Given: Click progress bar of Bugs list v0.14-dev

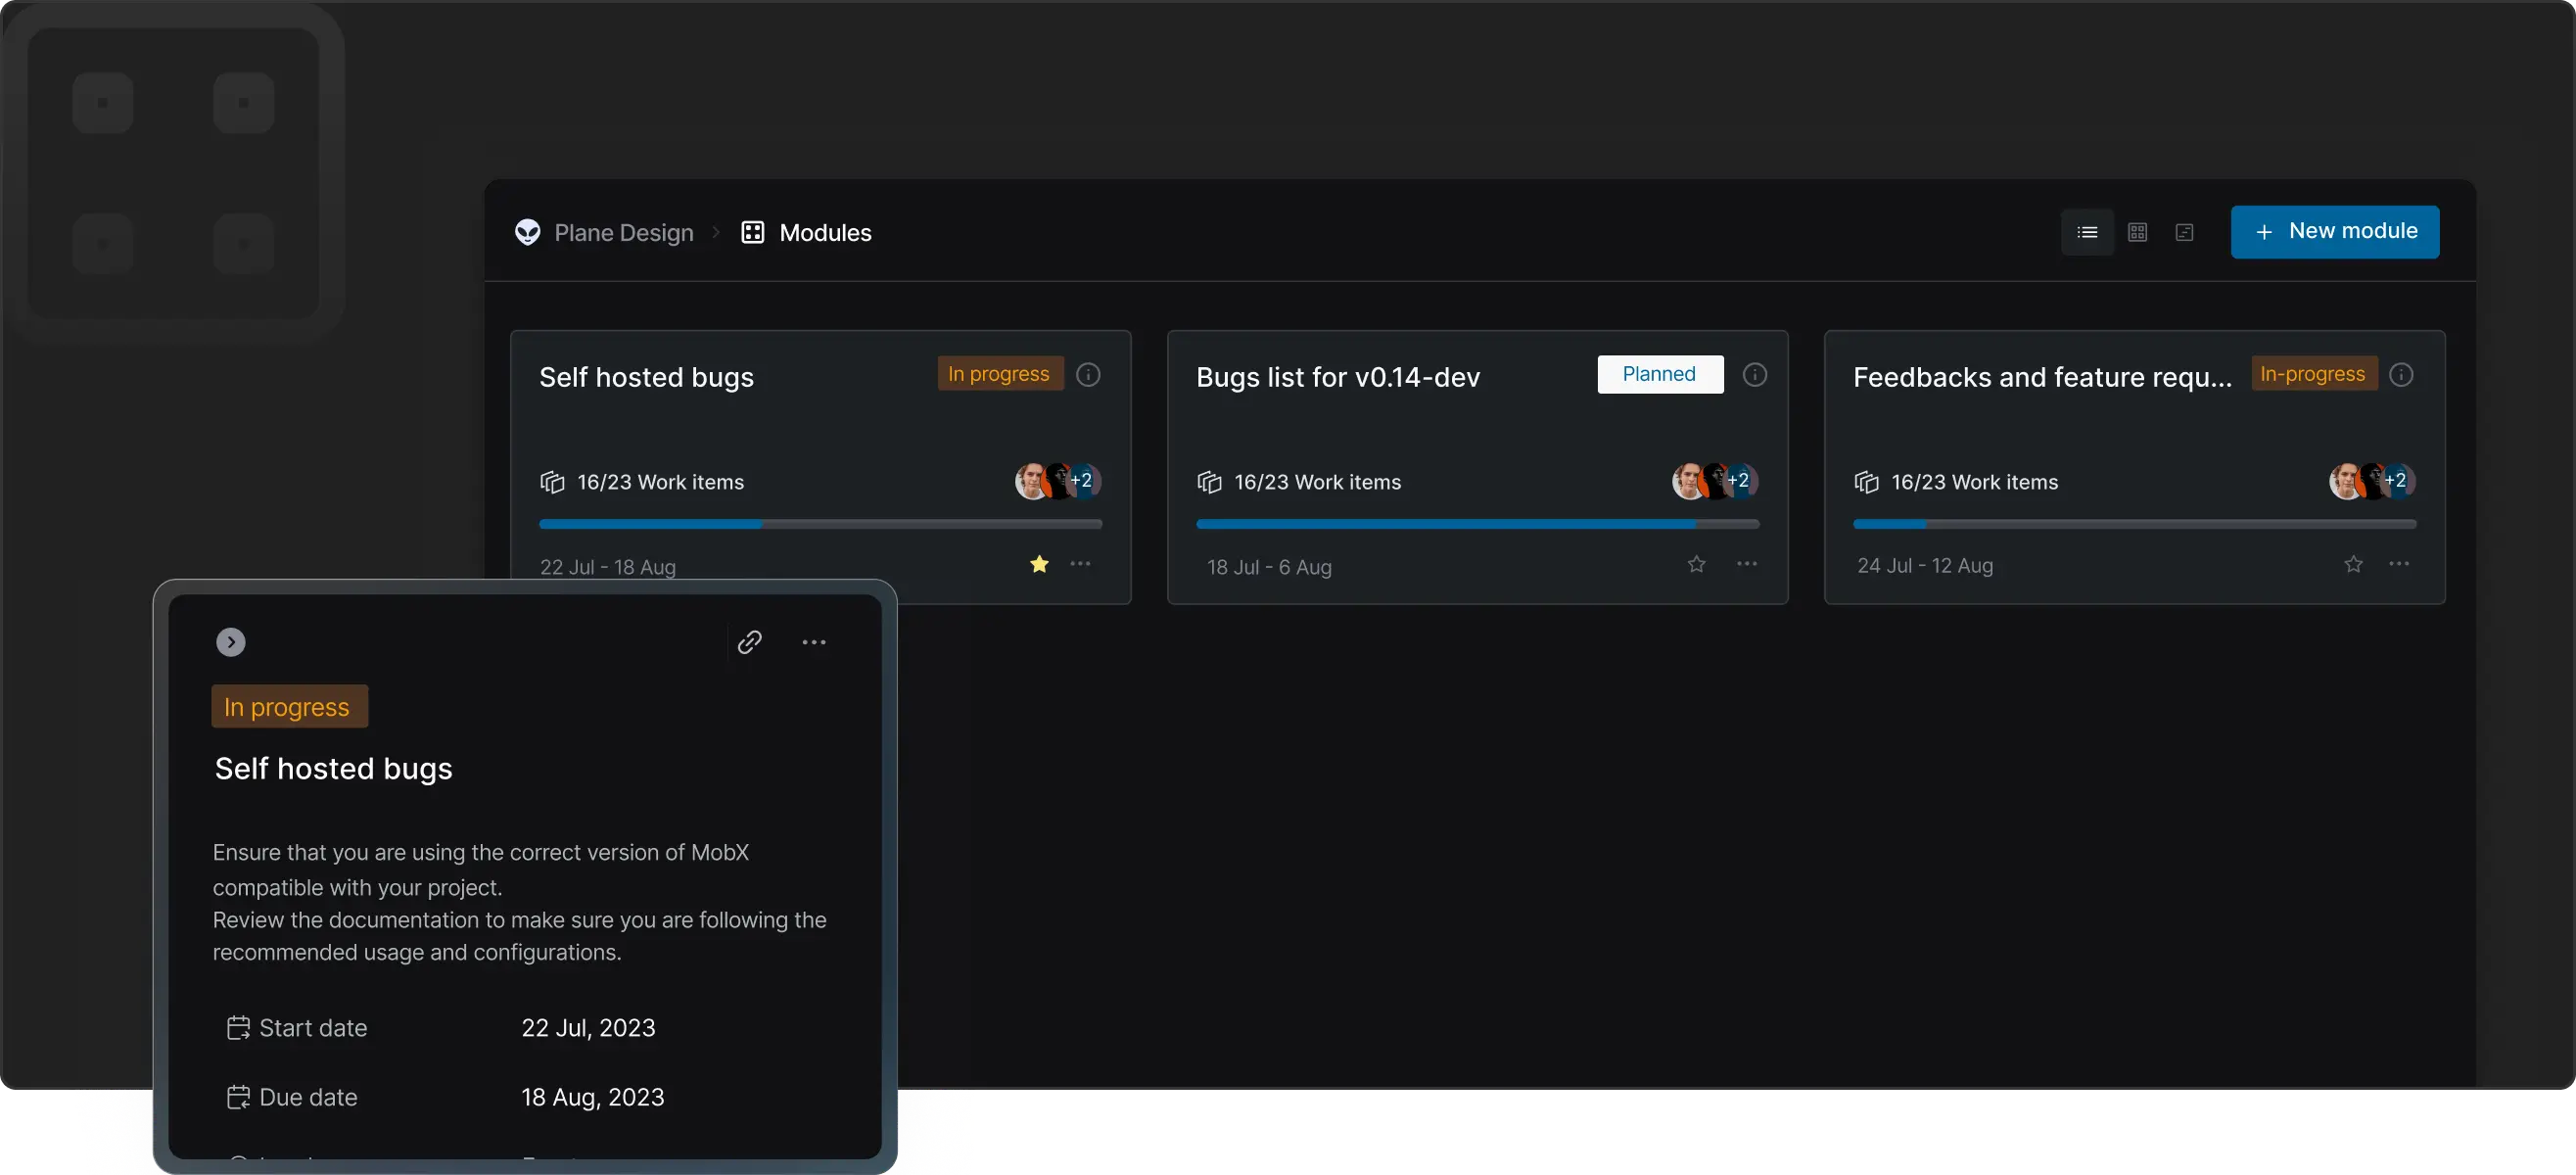Looking at the screenshot, I should pos(1477,524).
